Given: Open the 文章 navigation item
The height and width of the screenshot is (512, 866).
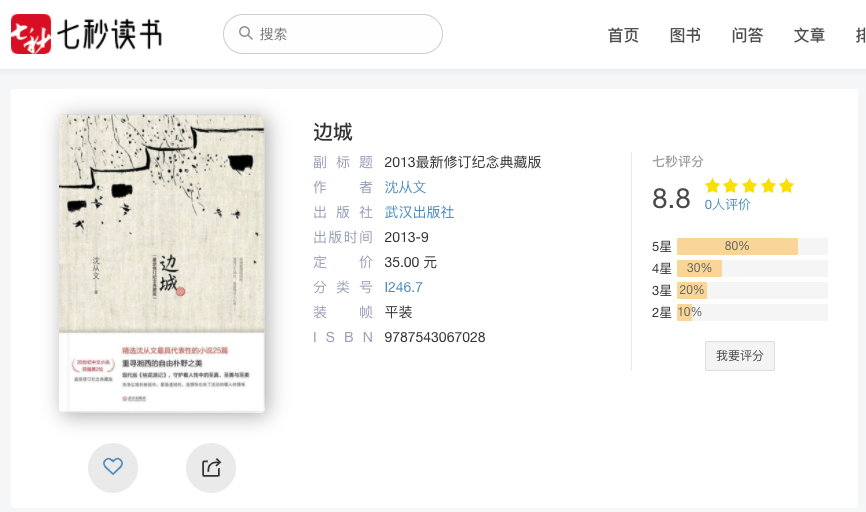Looking at the screenshot, I should 809,35.
